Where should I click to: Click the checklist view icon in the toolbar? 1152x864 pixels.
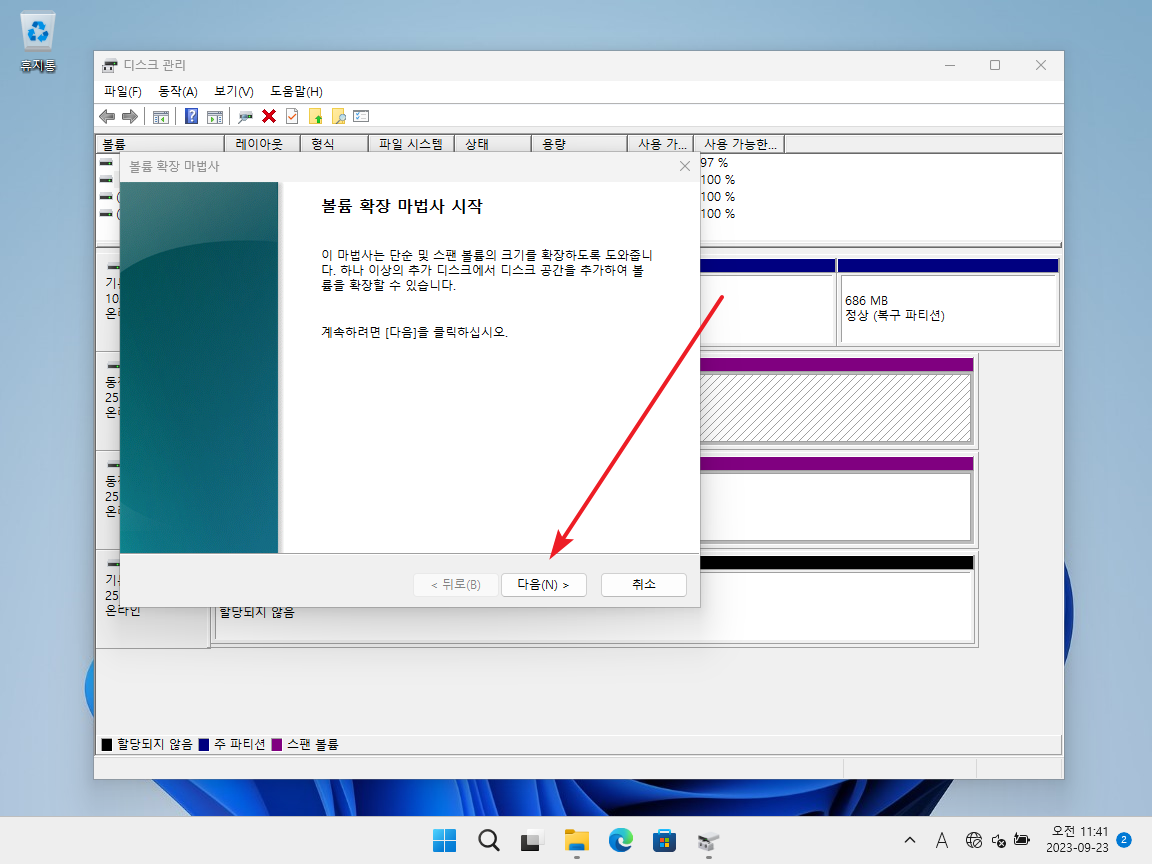pyautogui.click(x=361, y=116)
